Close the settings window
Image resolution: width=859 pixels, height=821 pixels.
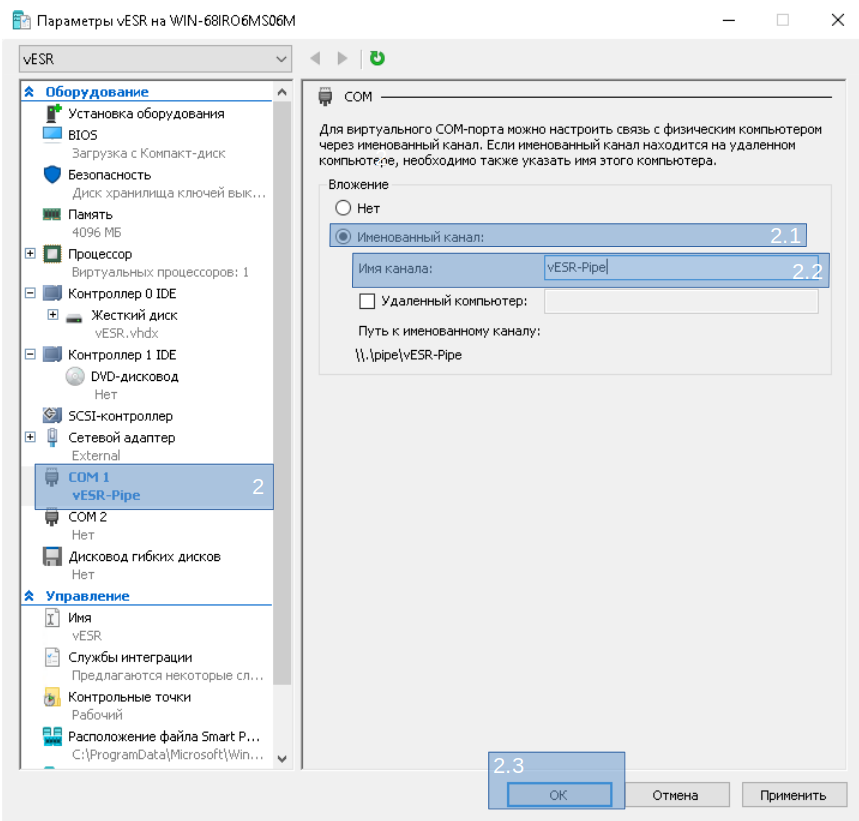(x=838, y=20)
